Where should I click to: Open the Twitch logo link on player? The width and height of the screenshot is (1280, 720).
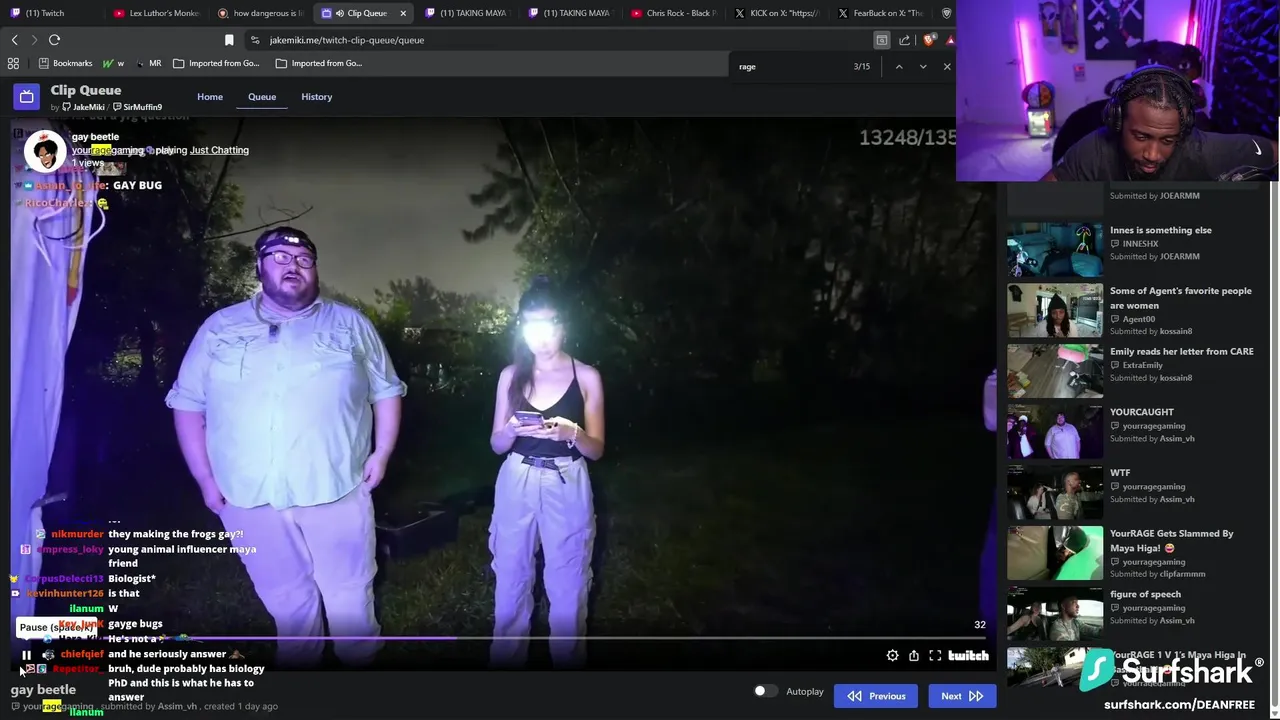point(968,656)
